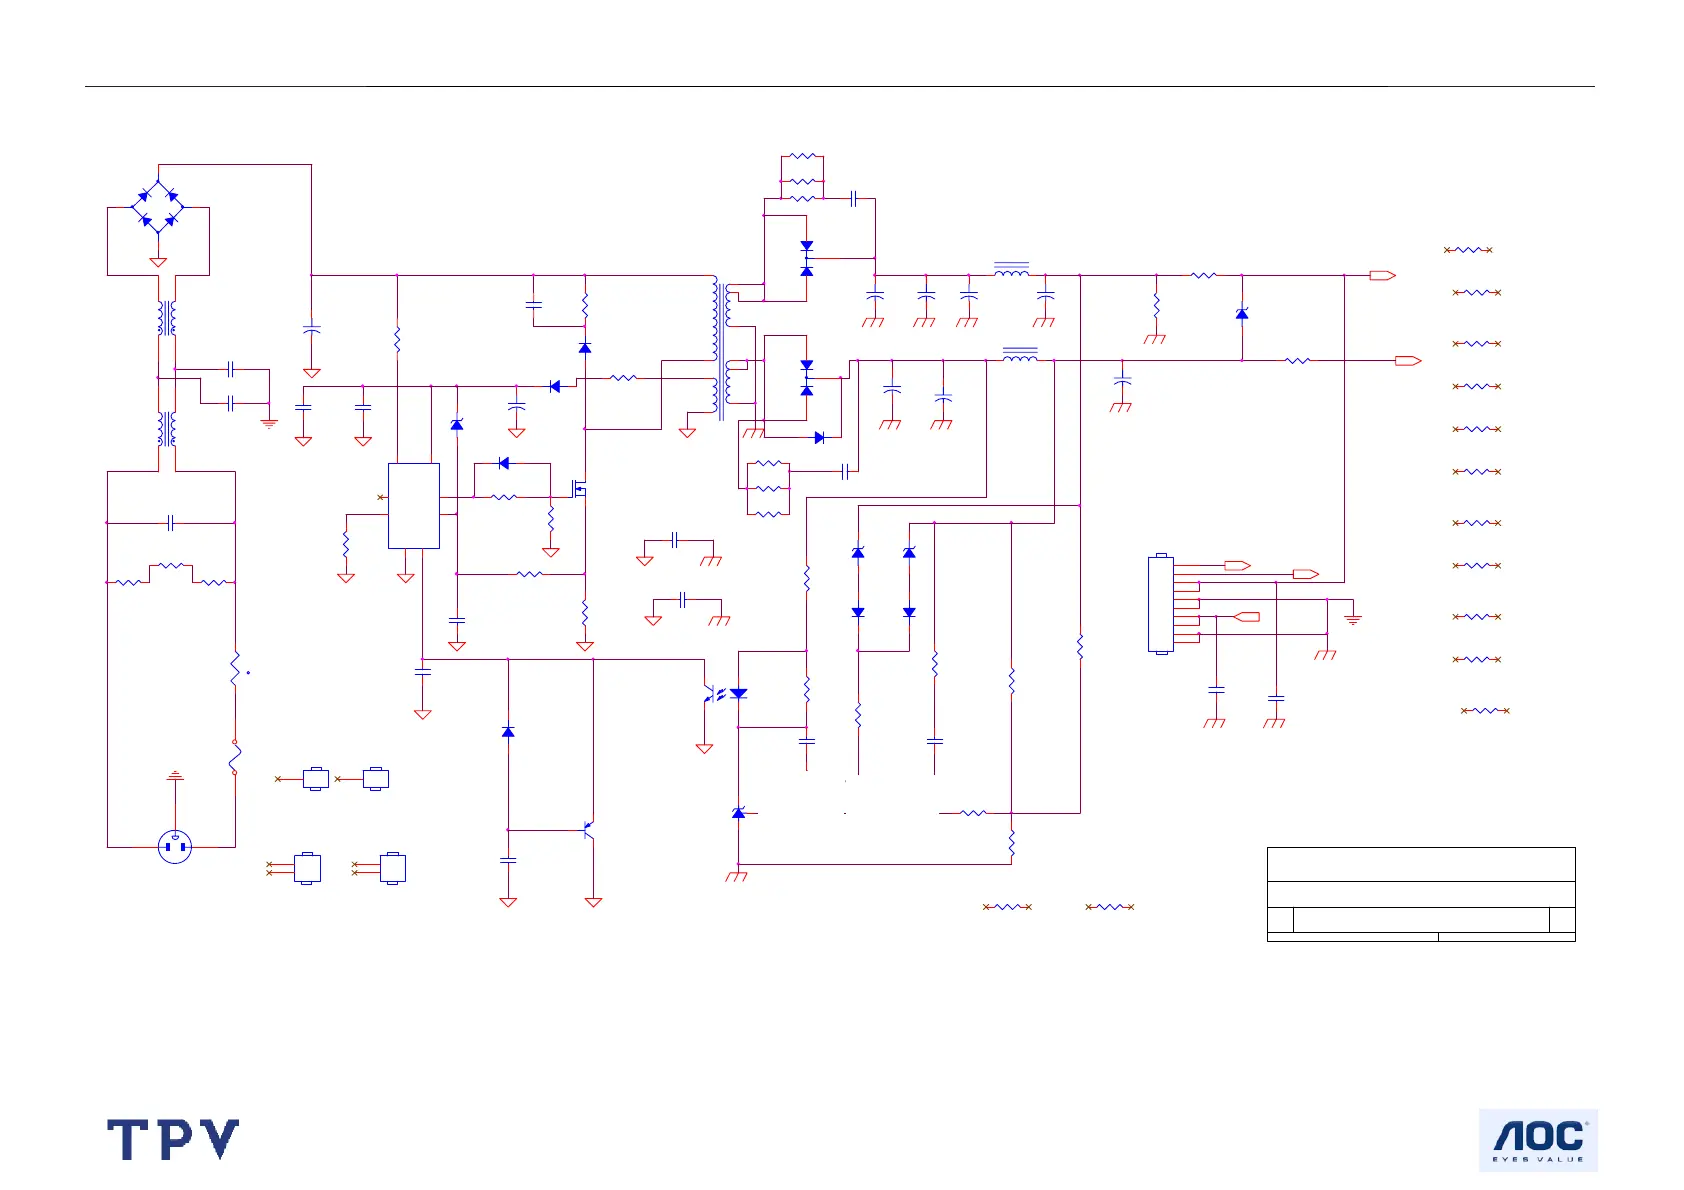
Task: Select the zener diode between output rails
Action: (1242, 314)
